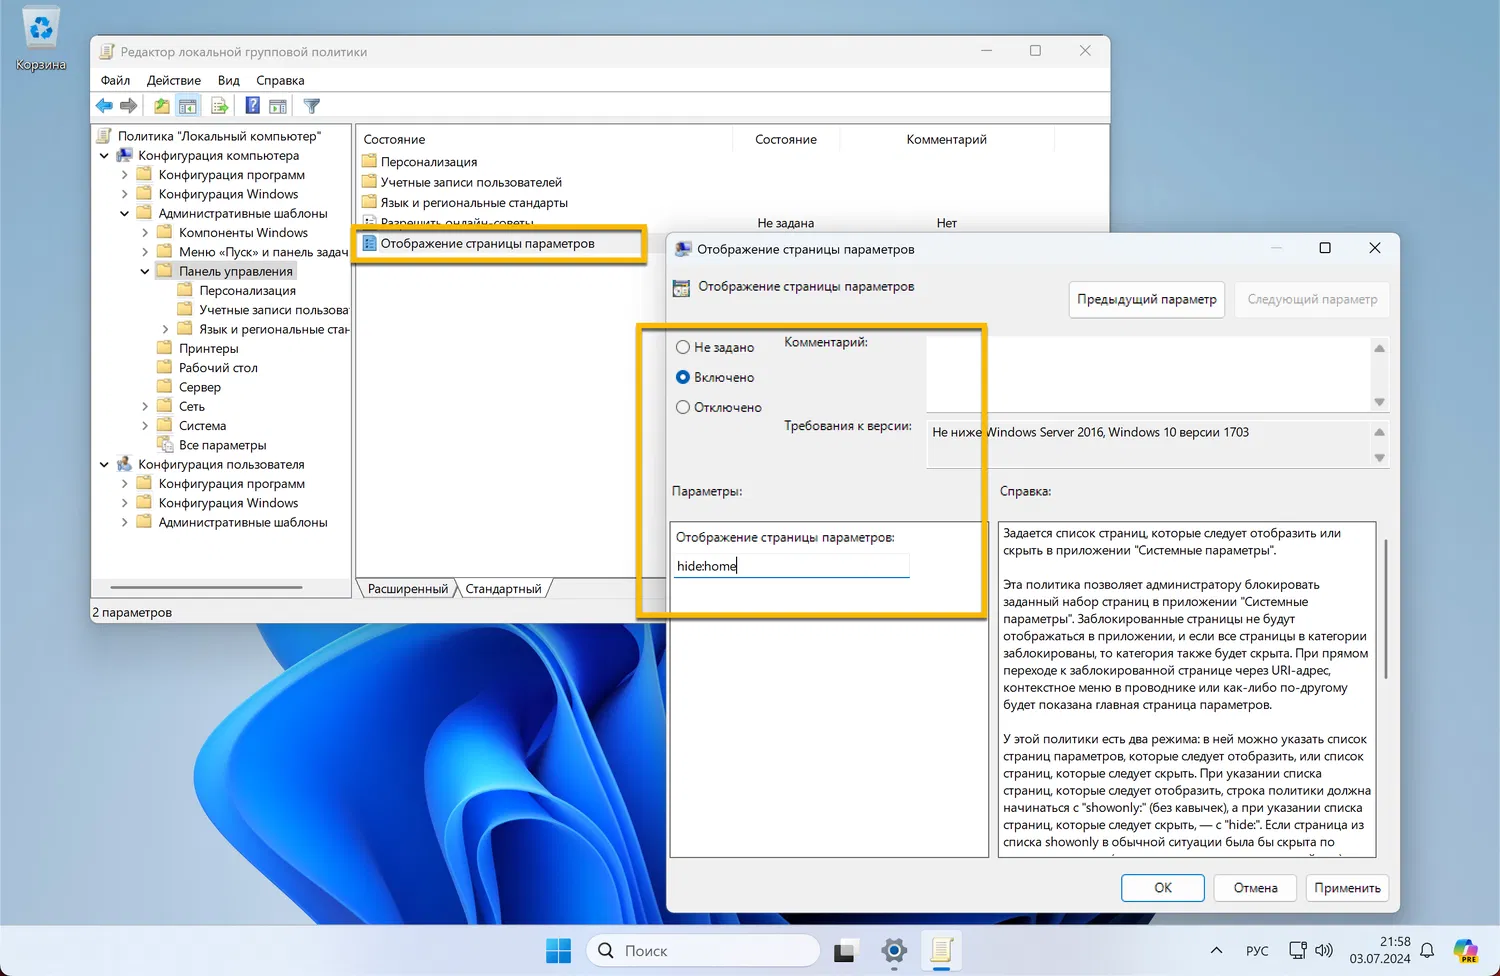Click the Export list toolbar icon
Screen dimensions: 1500x976
tap(220, 106)
